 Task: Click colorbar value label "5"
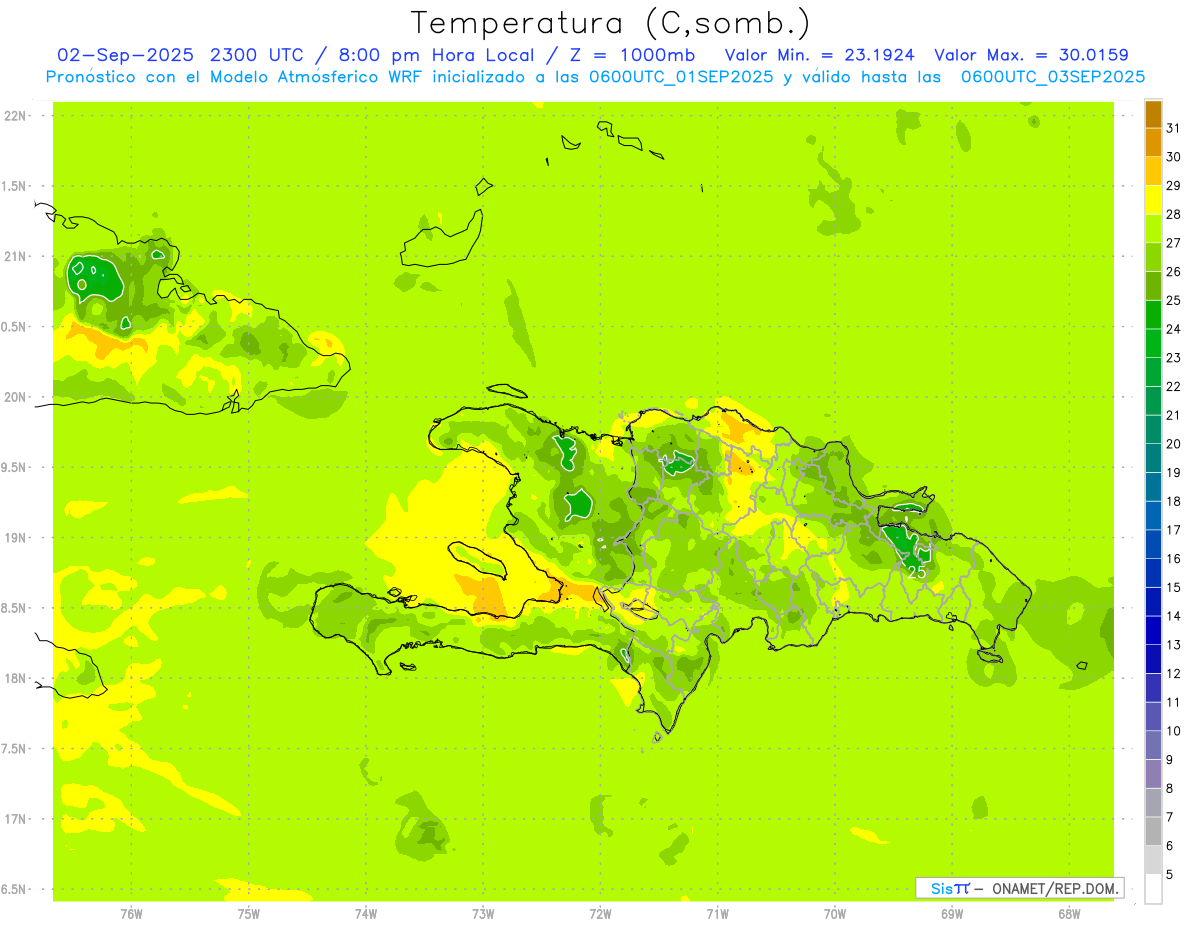tap(1170, 875)
